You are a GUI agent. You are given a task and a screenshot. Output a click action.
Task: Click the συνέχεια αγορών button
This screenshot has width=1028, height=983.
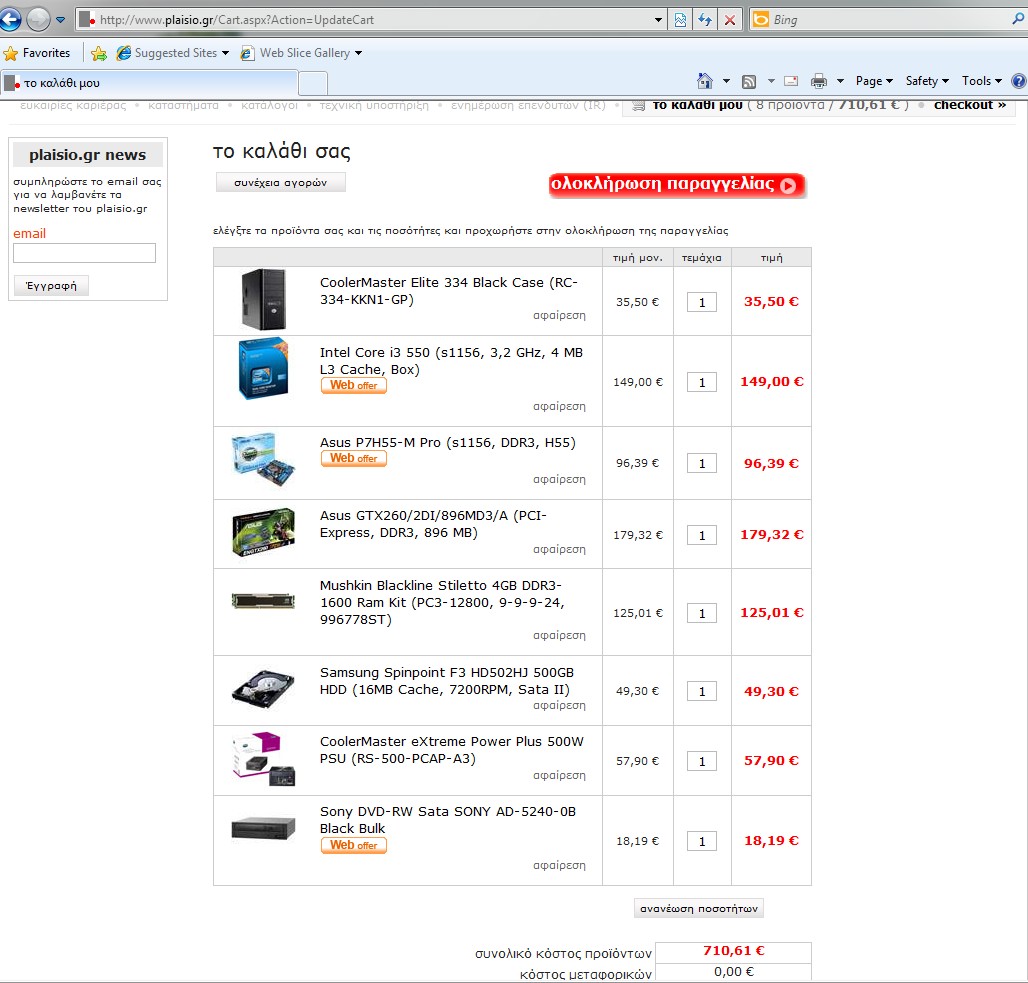tap(281, 182)
